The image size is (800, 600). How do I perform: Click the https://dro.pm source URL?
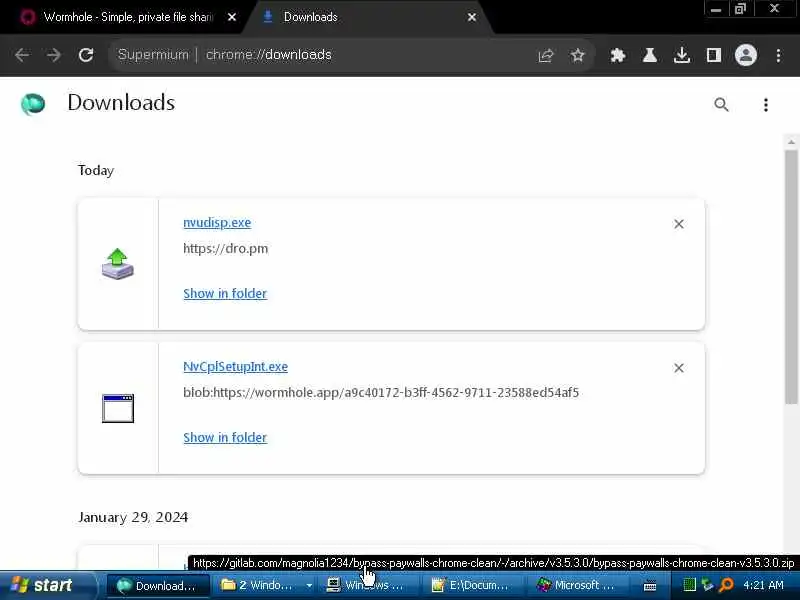(x=226, y=248)
